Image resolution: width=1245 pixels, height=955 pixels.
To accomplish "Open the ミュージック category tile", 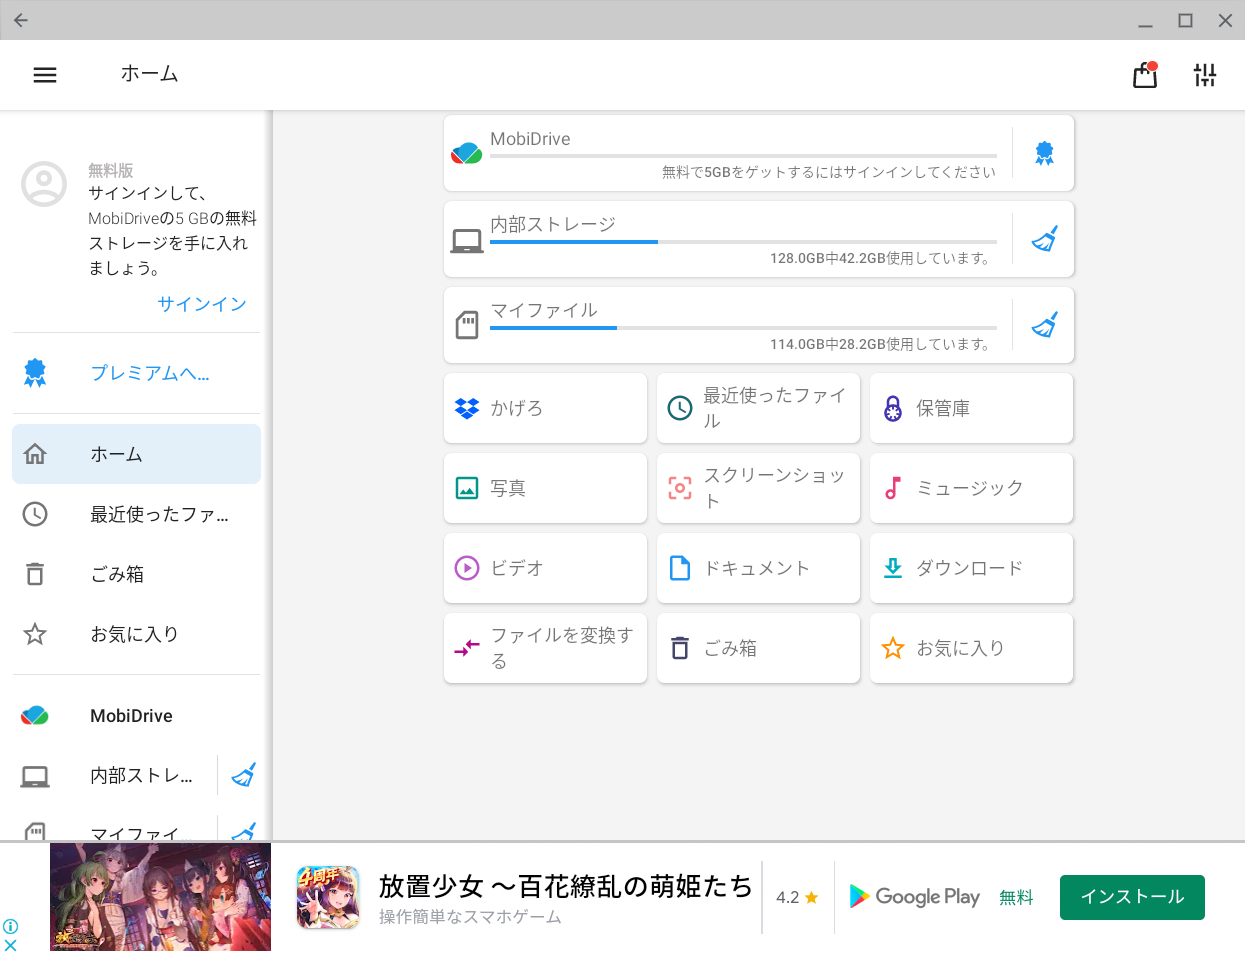I will [x=971, y=488].
